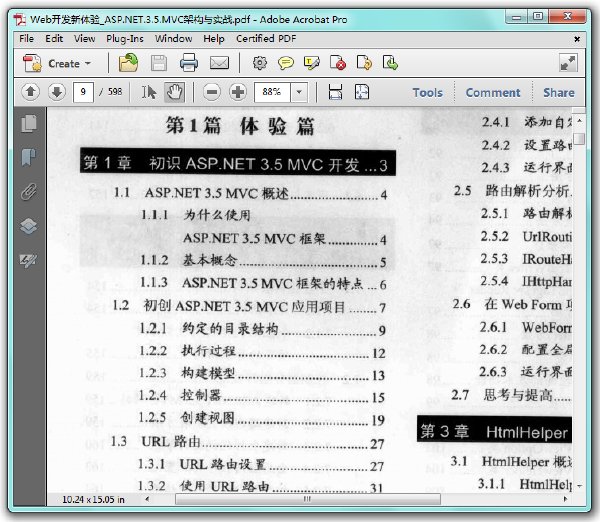Open the View menu
600x522 pixels.
tap(85, 39)
